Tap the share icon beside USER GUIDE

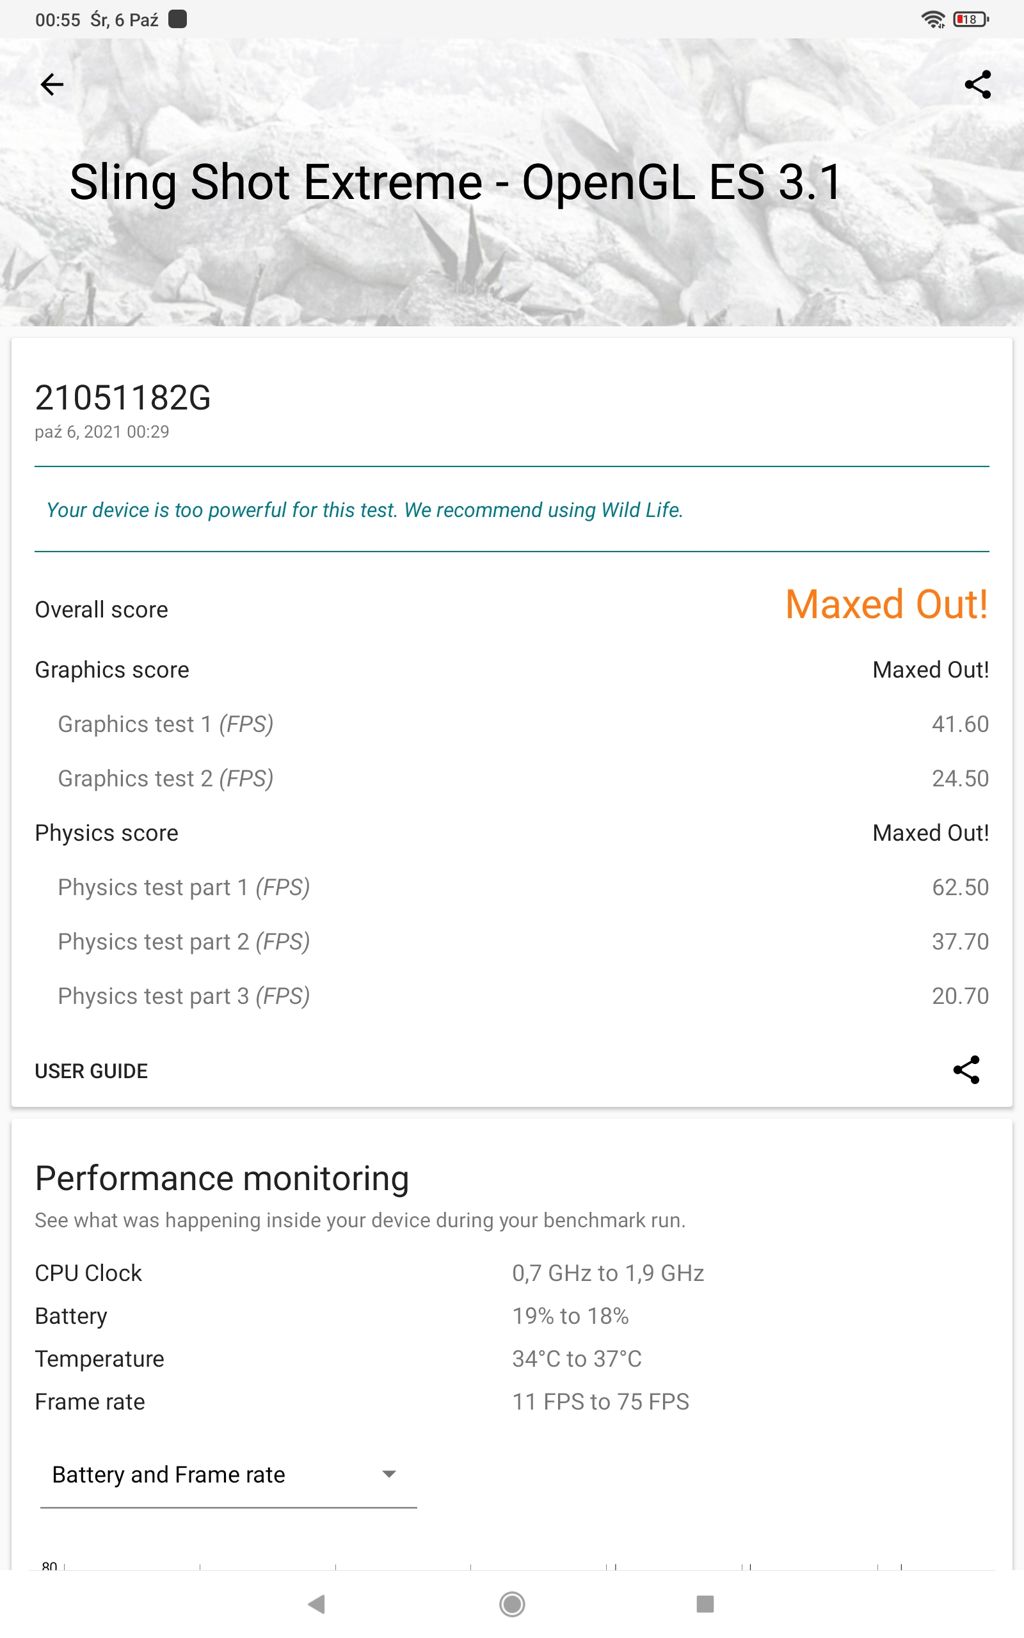pos(966,1070)
